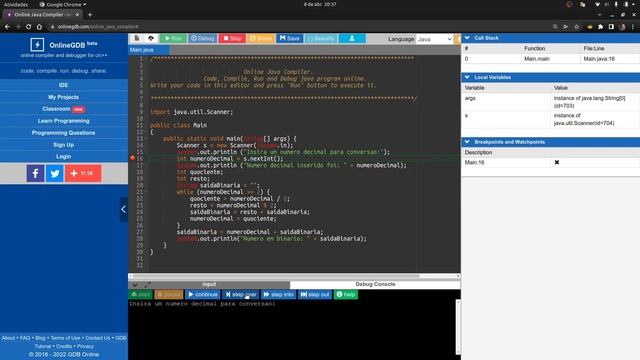
Task: Open the FAQ footer link
Action: click(25, 338)
